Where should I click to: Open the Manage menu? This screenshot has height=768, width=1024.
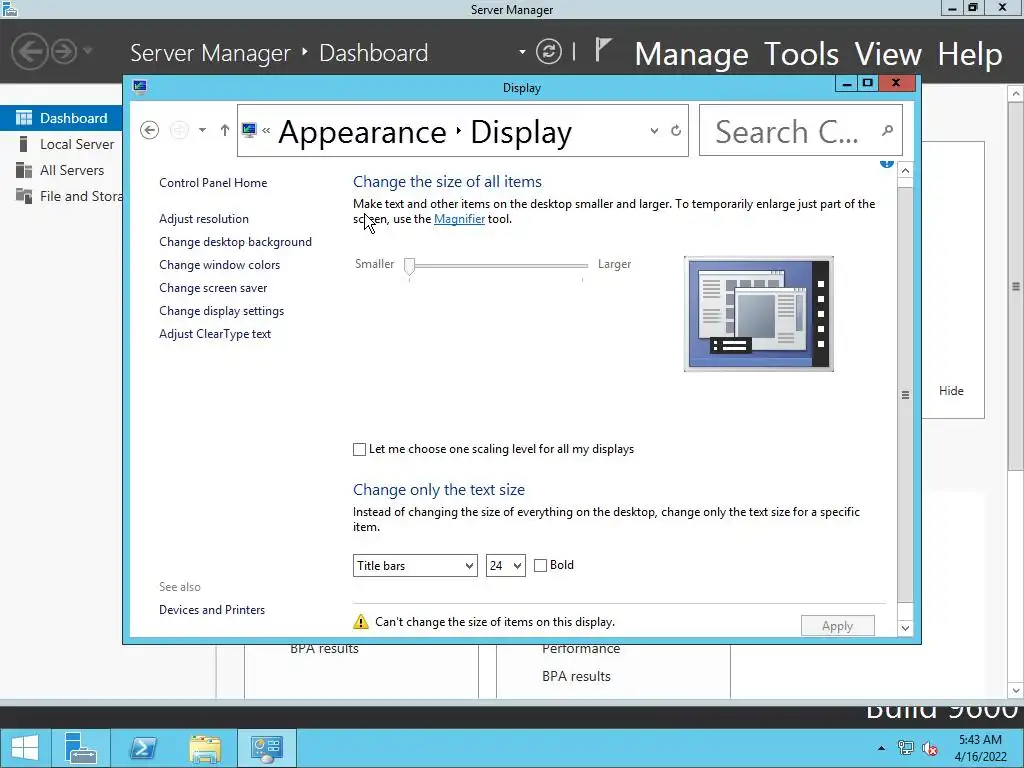691,54
